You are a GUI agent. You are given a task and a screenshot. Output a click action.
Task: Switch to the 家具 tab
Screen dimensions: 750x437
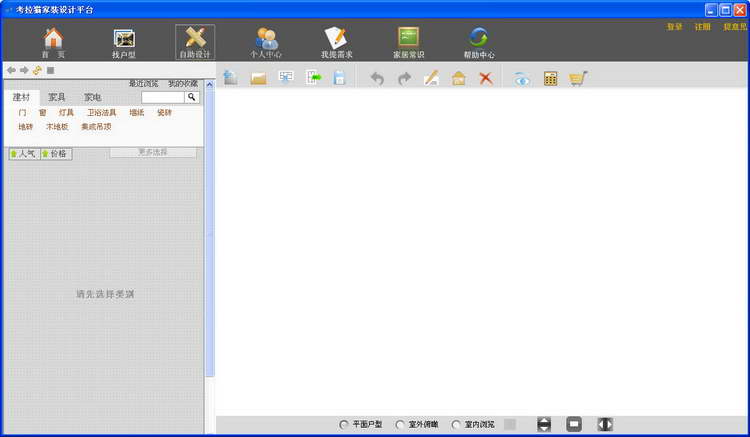[56, 97]
